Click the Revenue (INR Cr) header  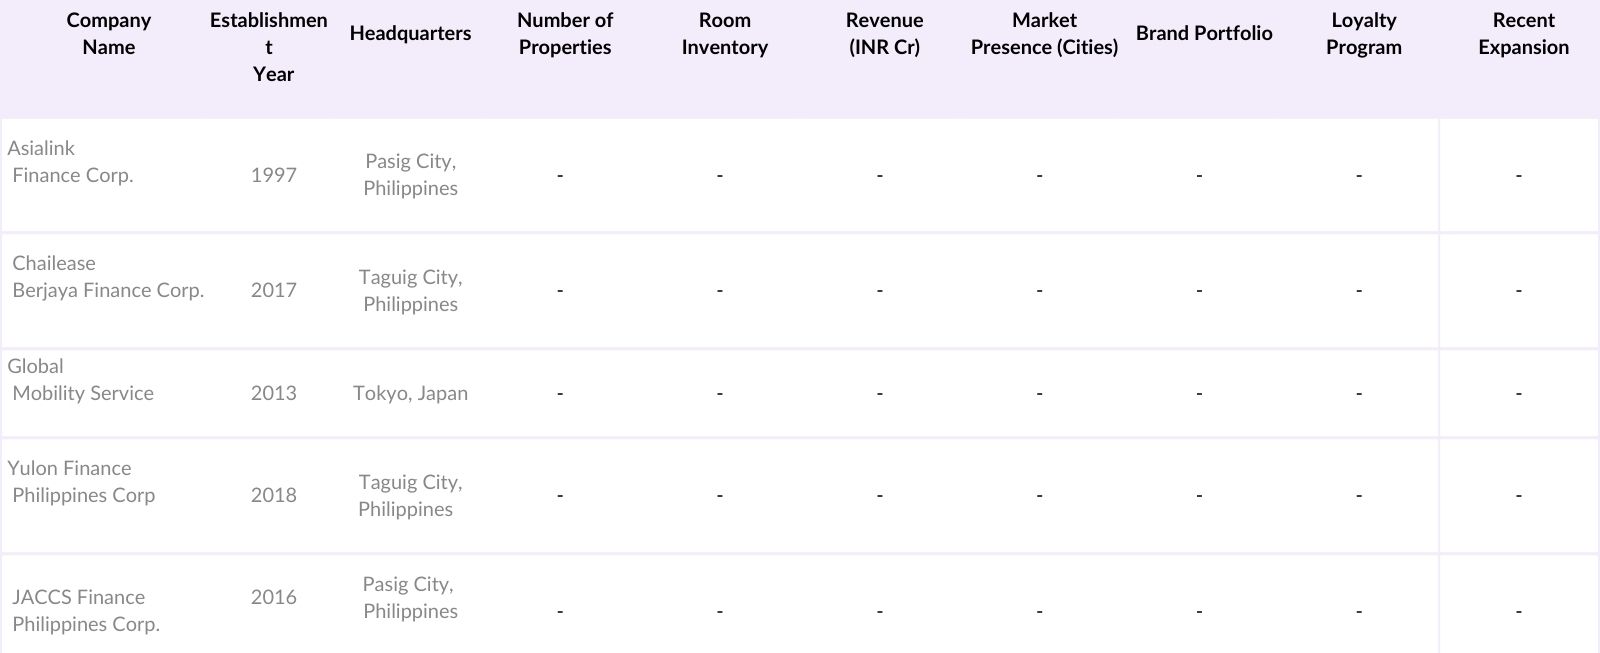tap(884, 34)
